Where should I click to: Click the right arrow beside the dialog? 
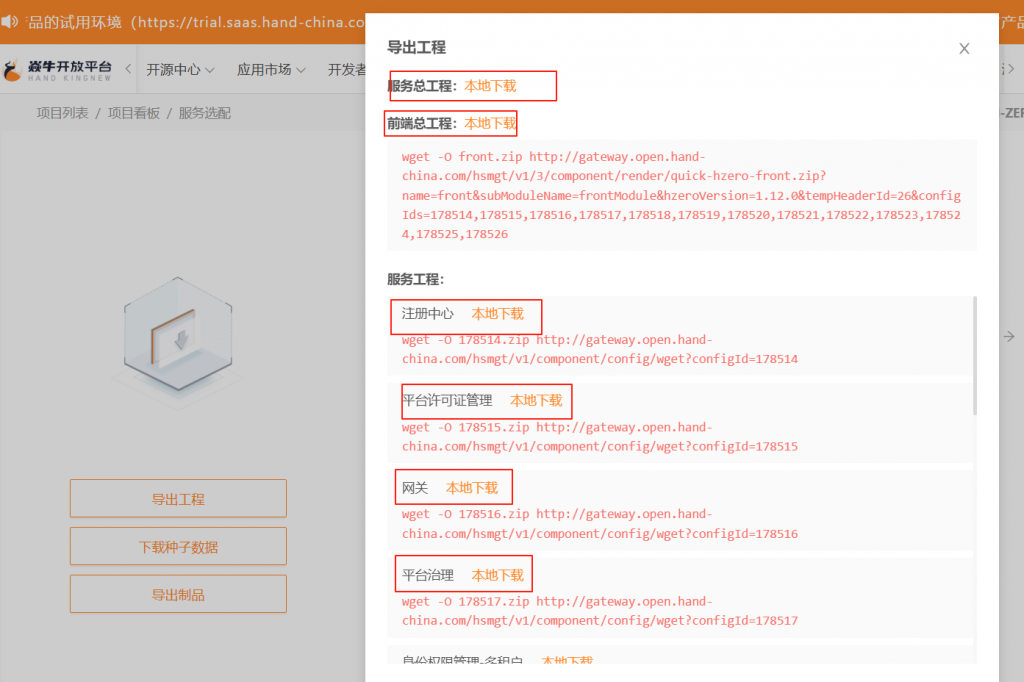click(x=1009, y=337)
